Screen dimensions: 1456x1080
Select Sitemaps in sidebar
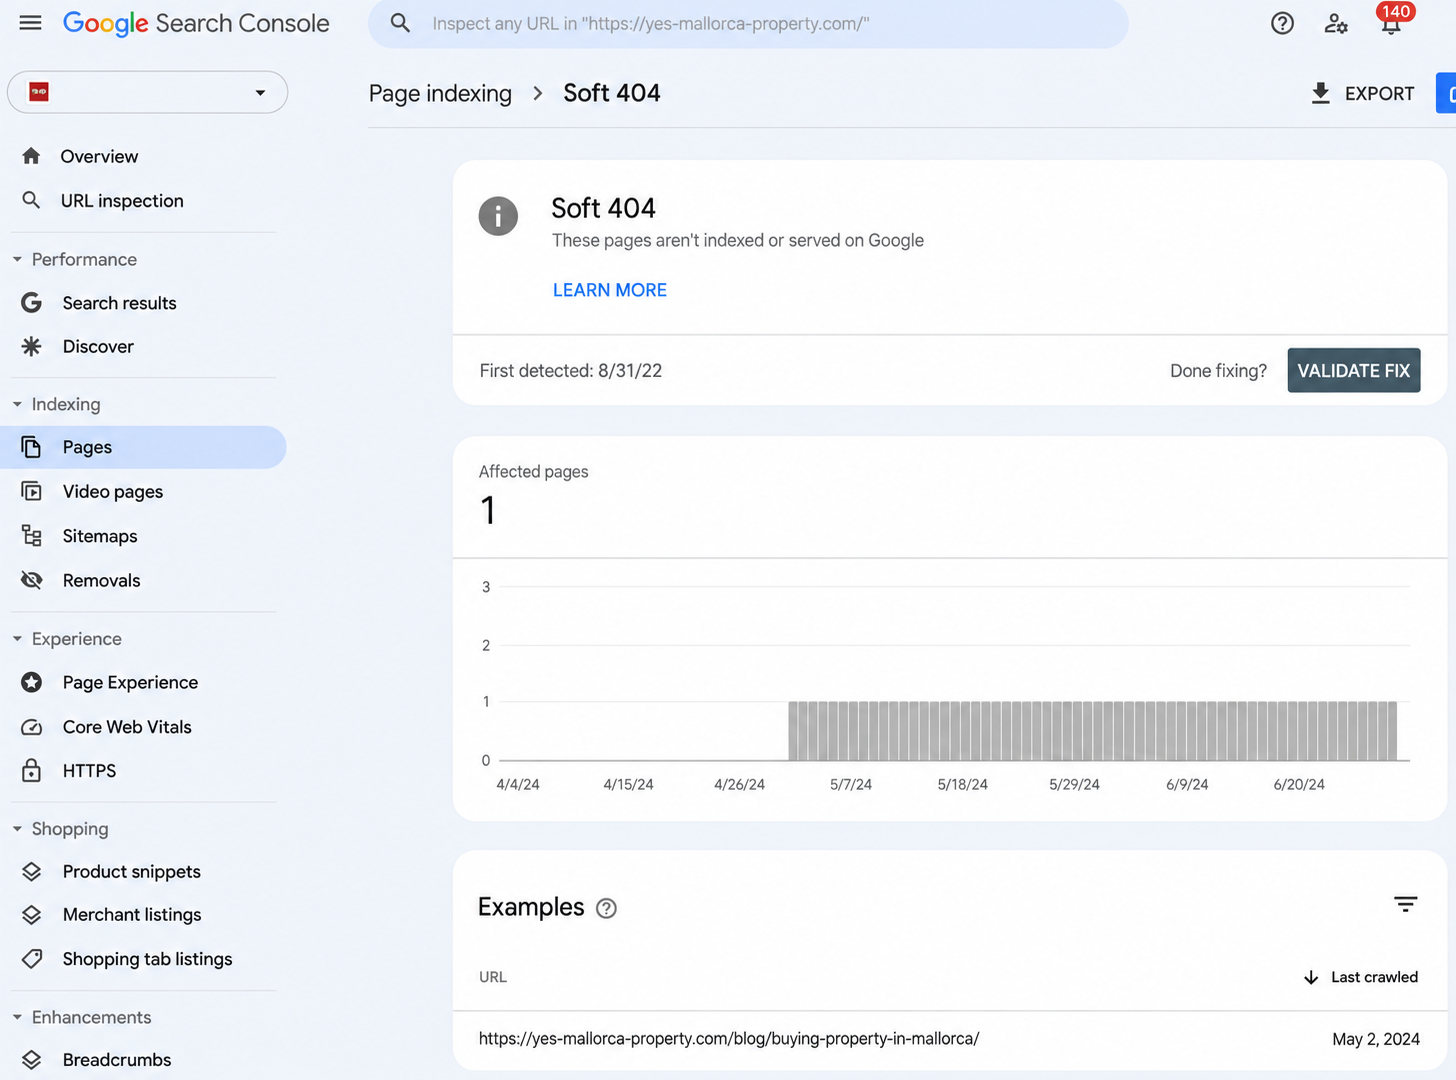click(x=100, y=536)
